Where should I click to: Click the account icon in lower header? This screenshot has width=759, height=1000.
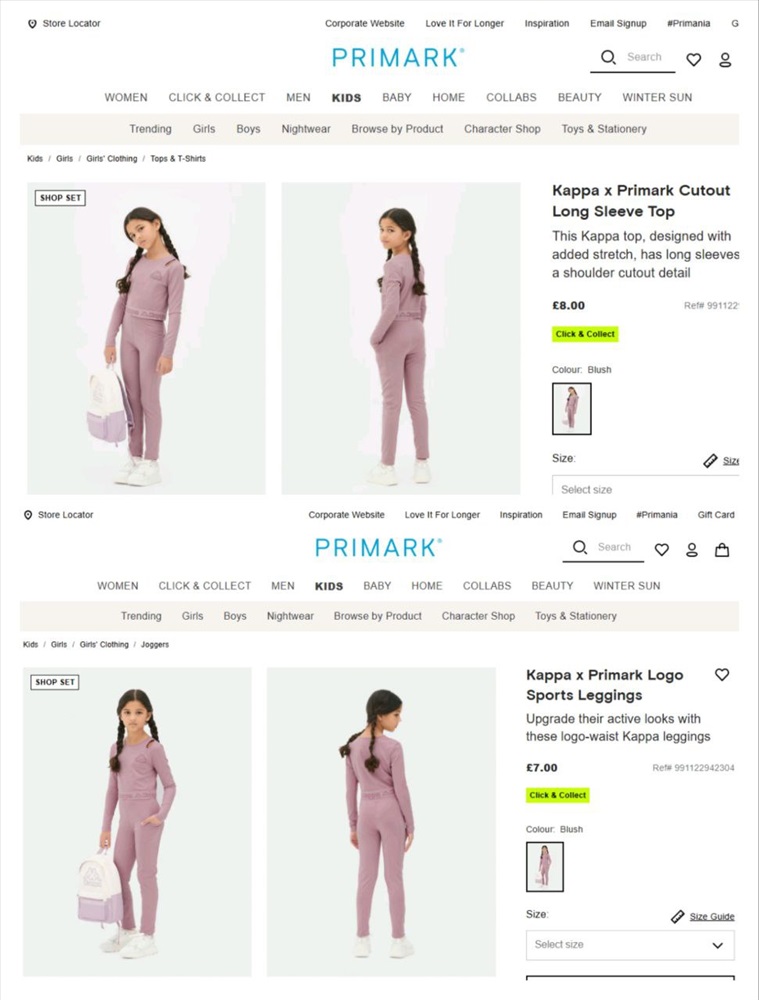tap(691, 550)
